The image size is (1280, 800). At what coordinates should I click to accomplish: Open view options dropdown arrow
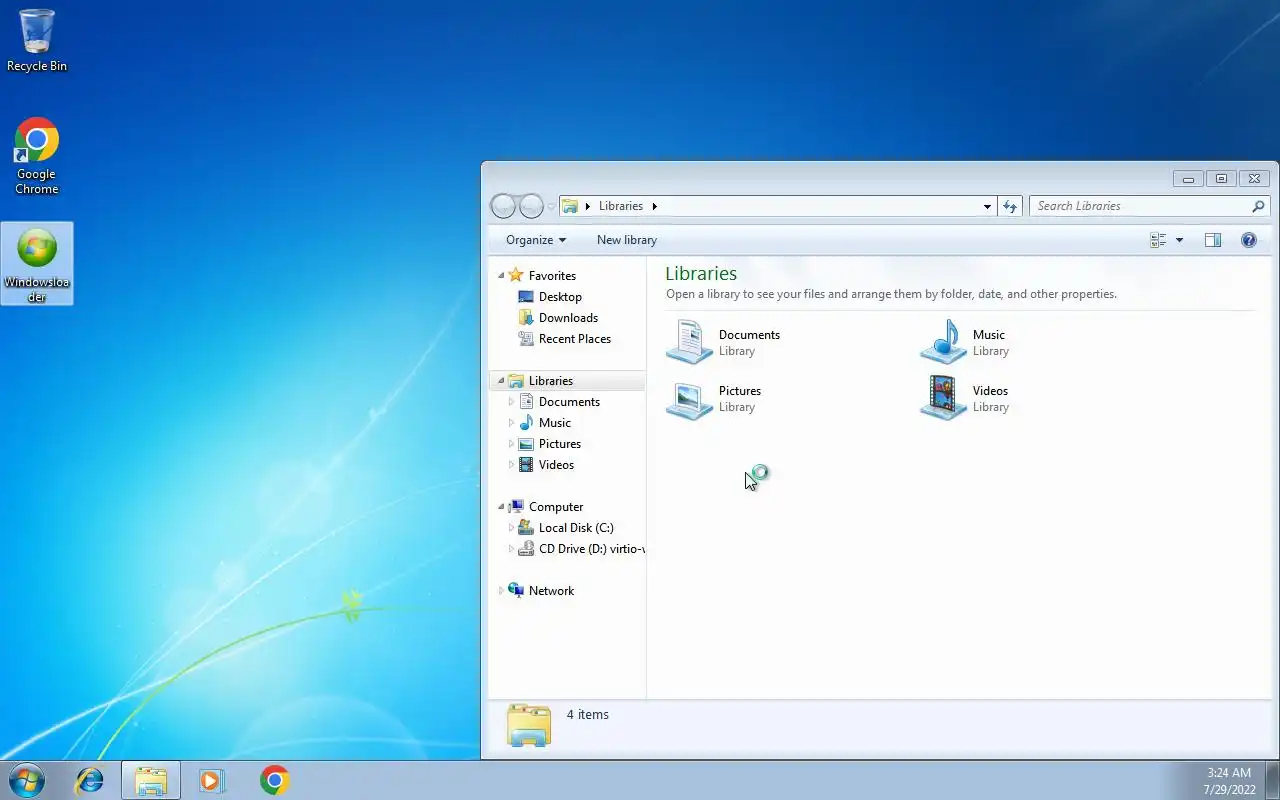pyautogui.click(x=1179, y=240)
